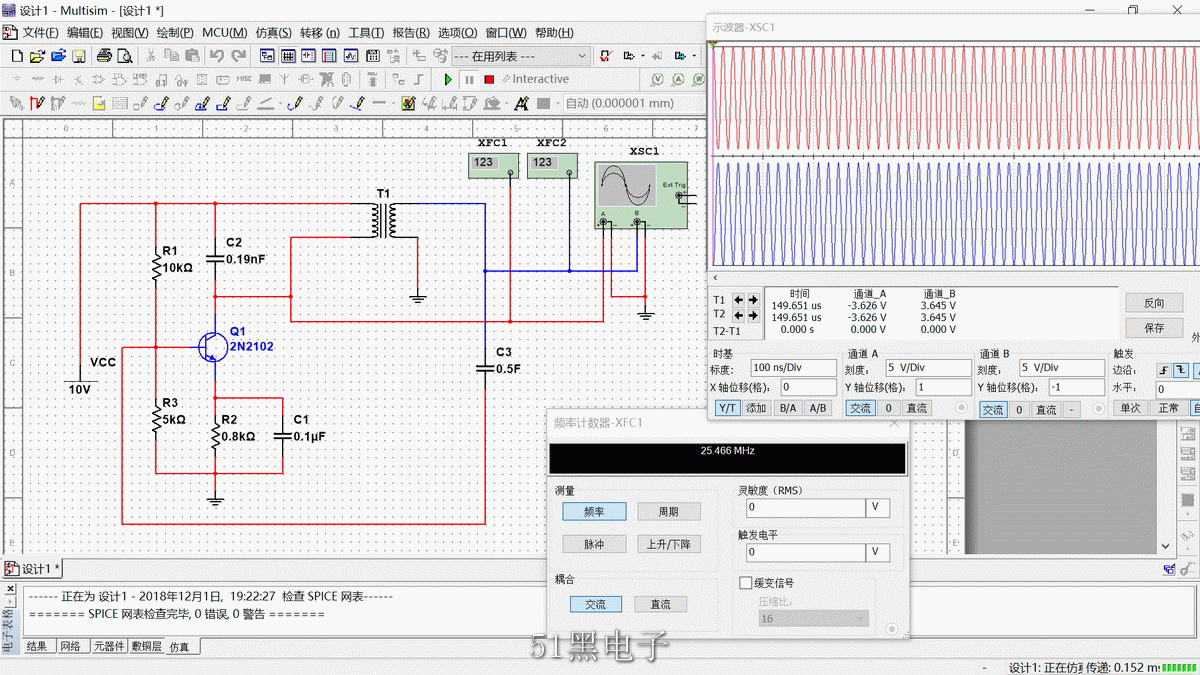This screenshot has width=1200, height=675.
Task: Open 编辑(E) menu
Action: pyautogui.click(x=84, y=32)
